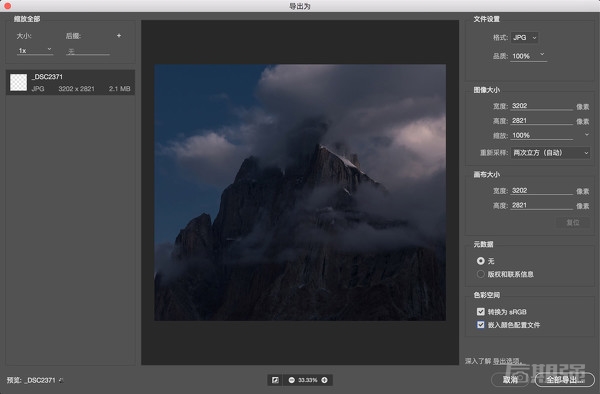Expand the 100% quality dropdown

(528, 56)
